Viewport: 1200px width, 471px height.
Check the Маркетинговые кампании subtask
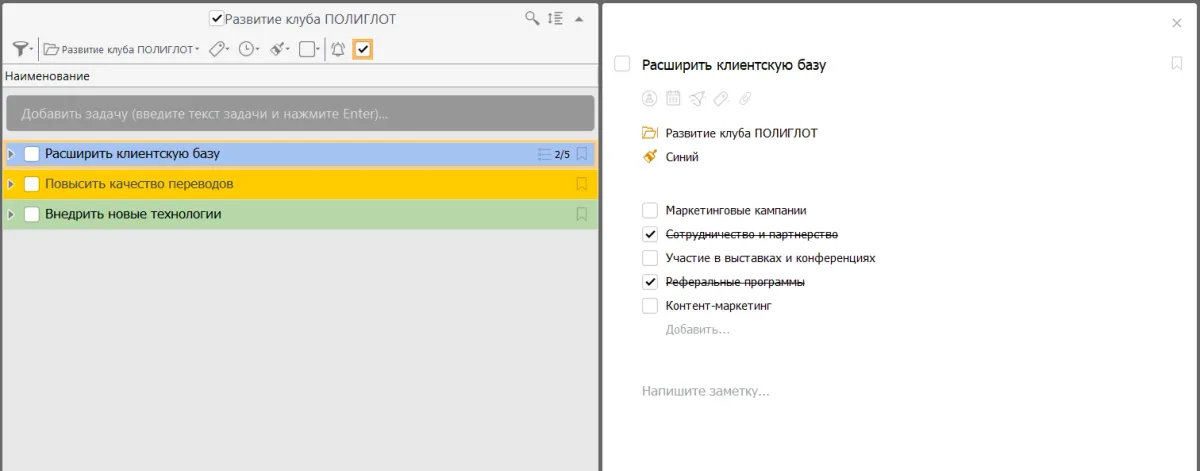(650, 211)
